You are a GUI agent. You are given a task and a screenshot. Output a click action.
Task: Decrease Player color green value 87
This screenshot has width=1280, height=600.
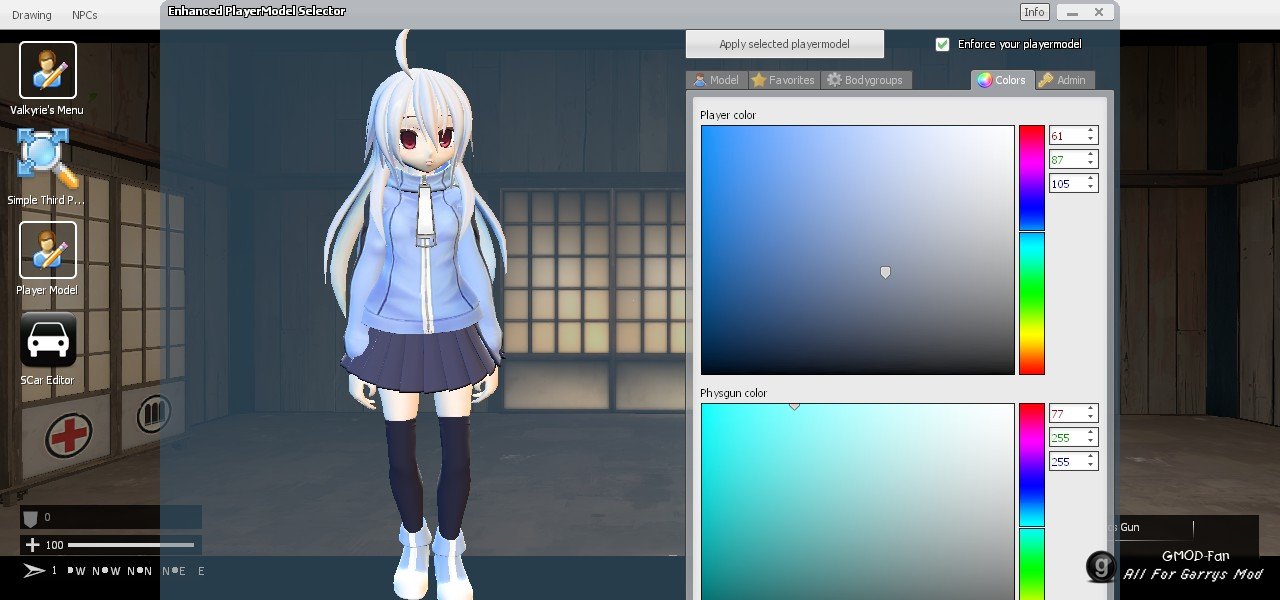pos(1091,163)
